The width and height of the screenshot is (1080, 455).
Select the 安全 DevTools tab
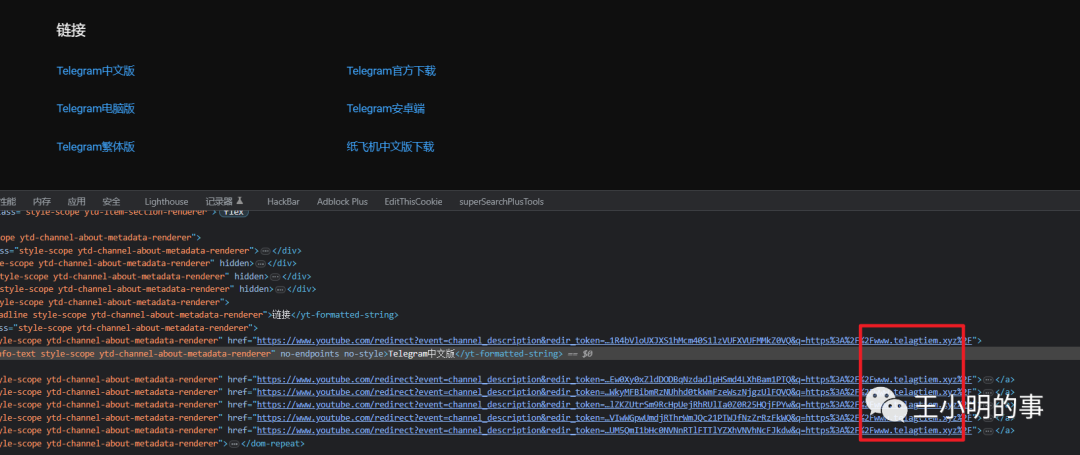112,202
